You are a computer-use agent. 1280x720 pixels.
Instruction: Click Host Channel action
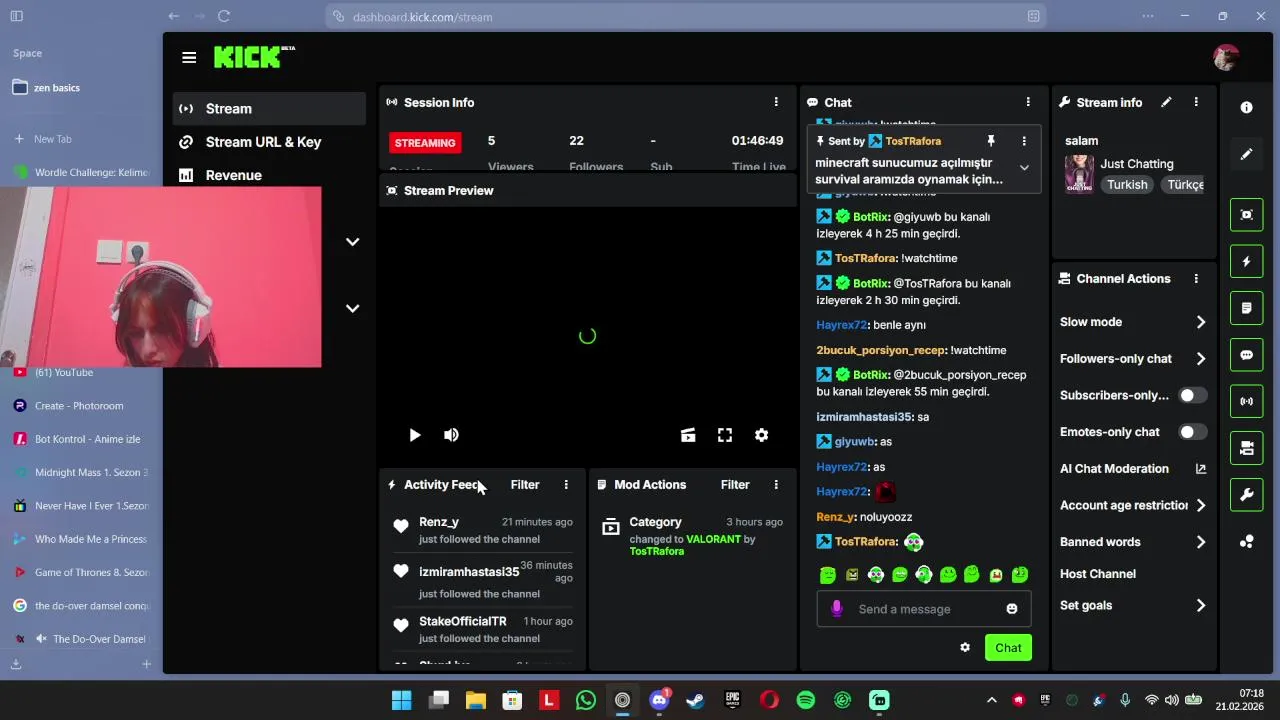point(1098,574)
